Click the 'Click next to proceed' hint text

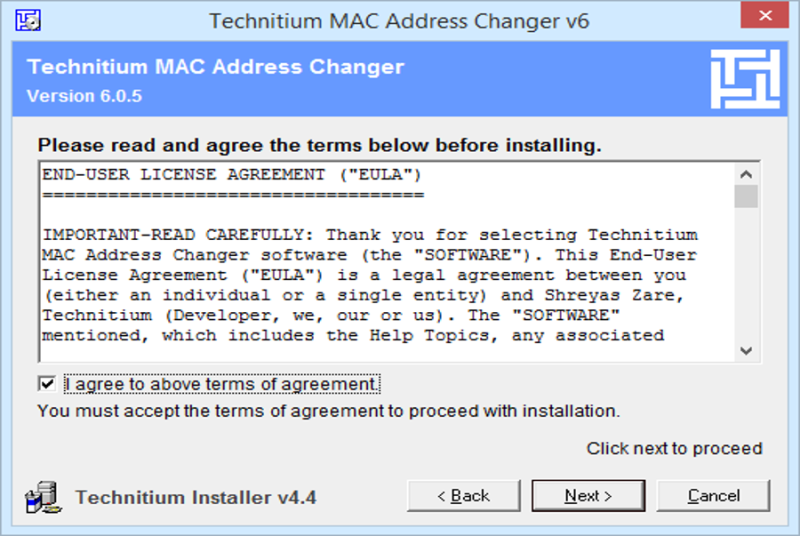[674, 448]
